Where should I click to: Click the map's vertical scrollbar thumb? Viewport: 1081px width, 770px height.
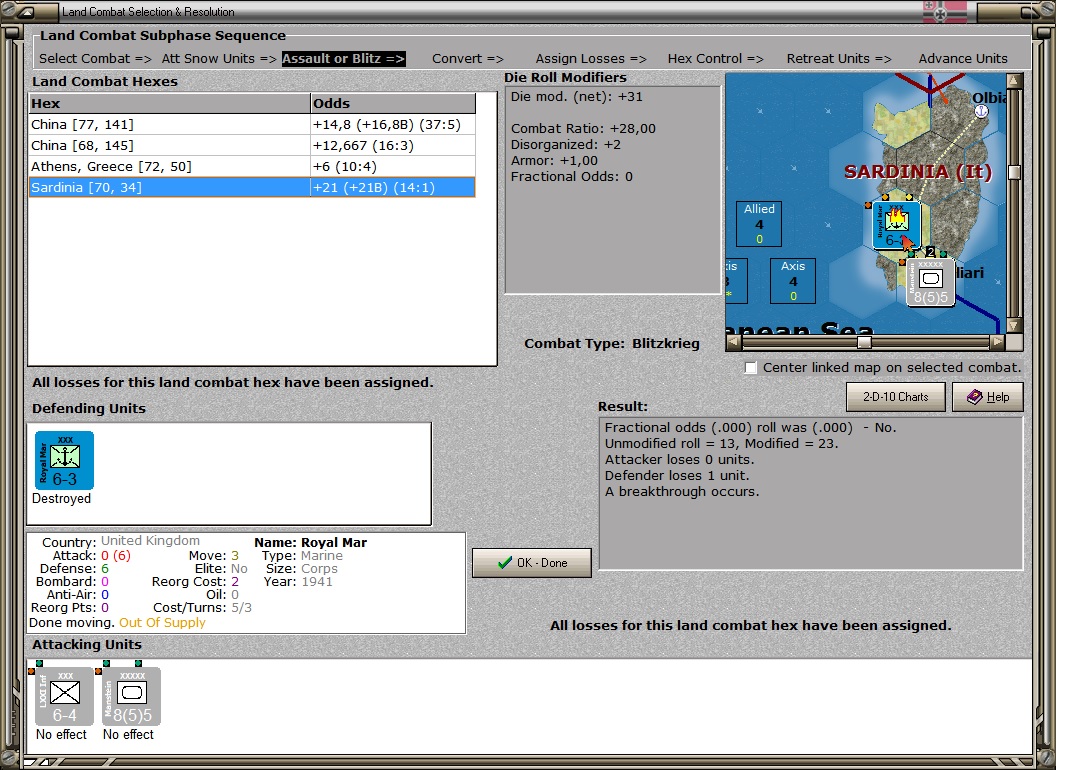[1014, 172]
